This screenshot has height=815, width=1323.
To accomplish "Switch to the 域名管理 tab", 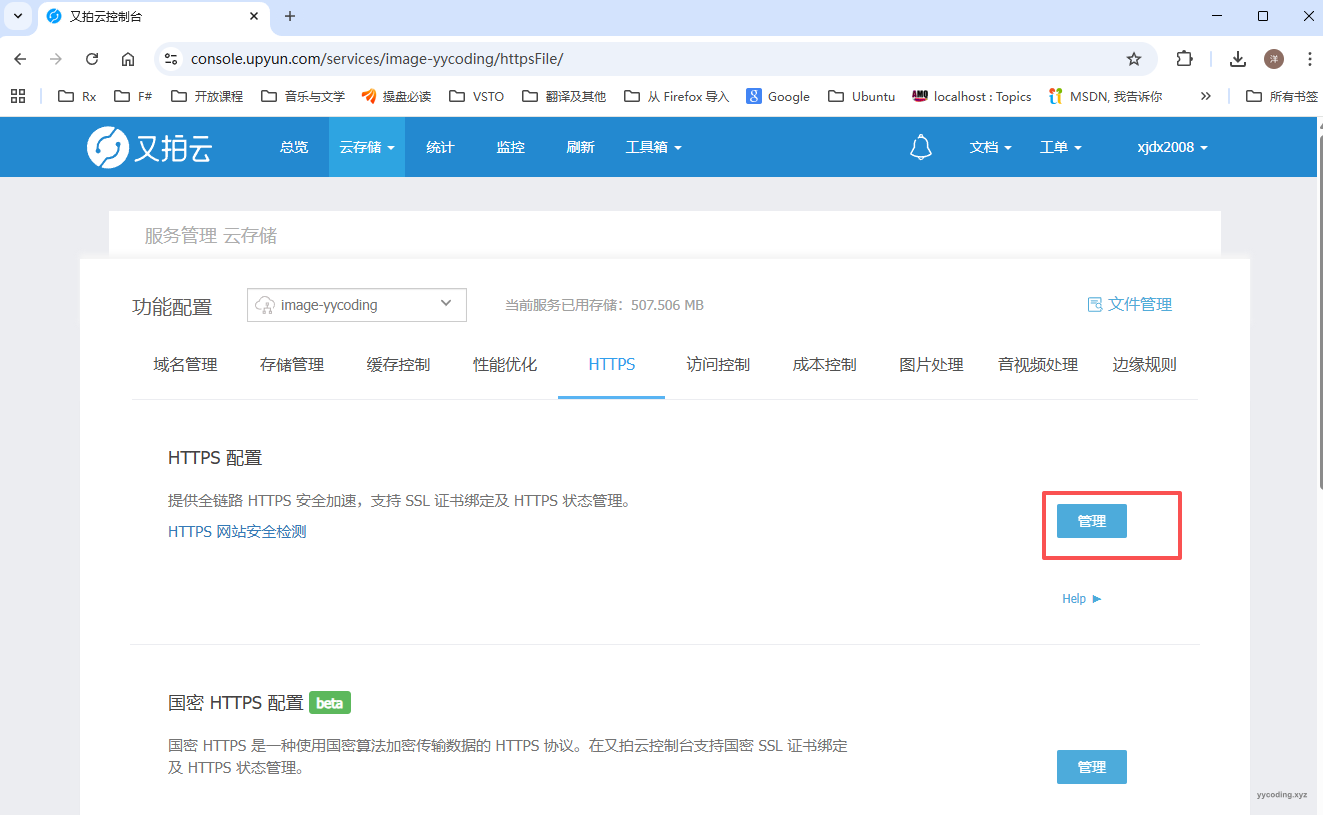I will [x=185, y=365].
